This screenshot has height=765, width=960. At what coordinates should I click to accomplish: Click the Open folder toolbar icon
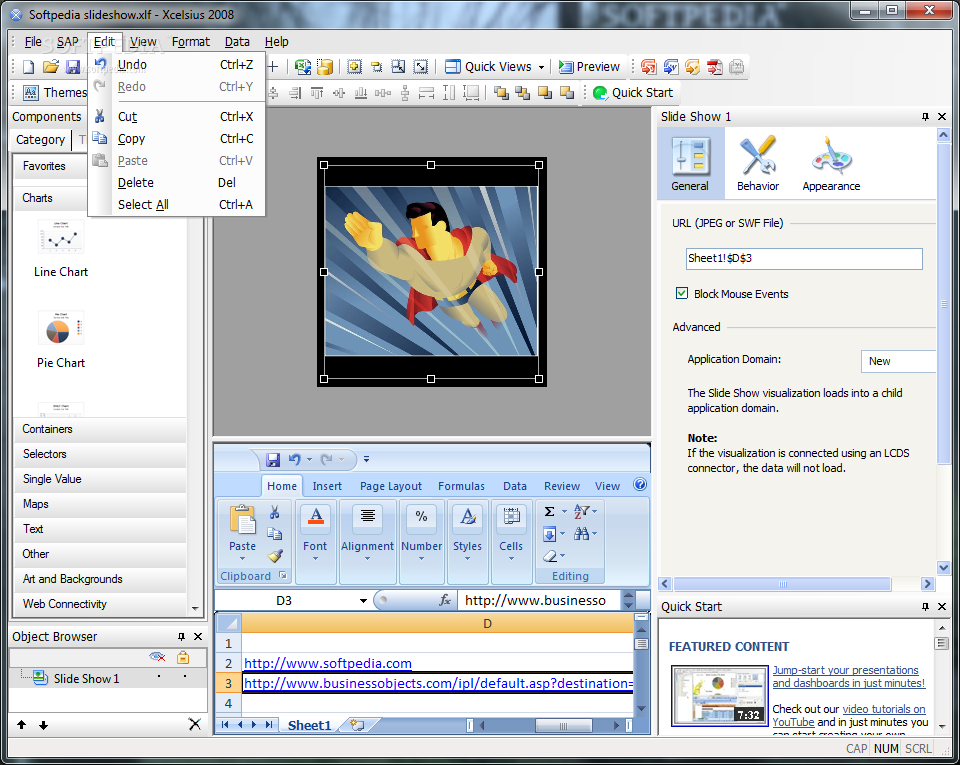tap(51, 67)
